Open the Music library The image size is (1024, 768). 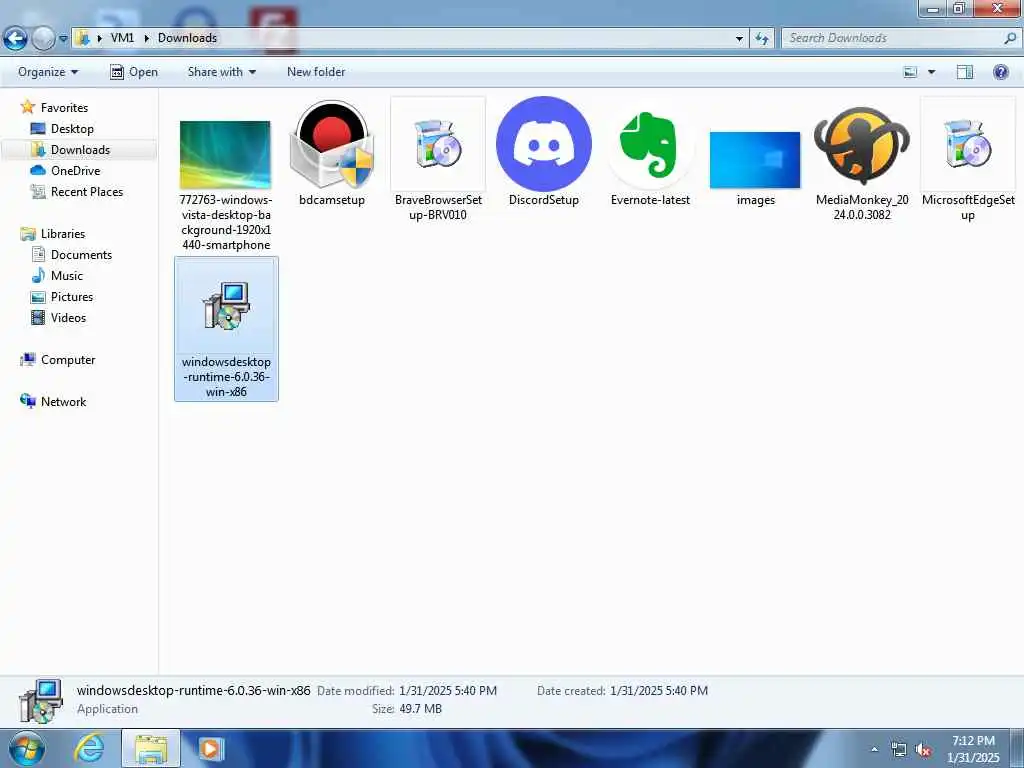(x=57, y=276)
